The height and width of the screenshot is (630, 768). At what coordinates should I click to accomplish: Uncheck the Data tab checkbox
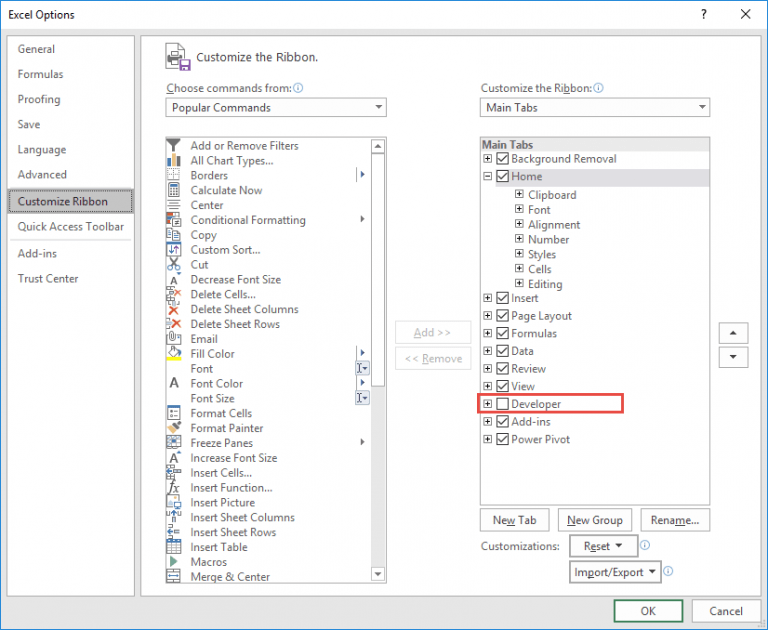pos(502,351)
